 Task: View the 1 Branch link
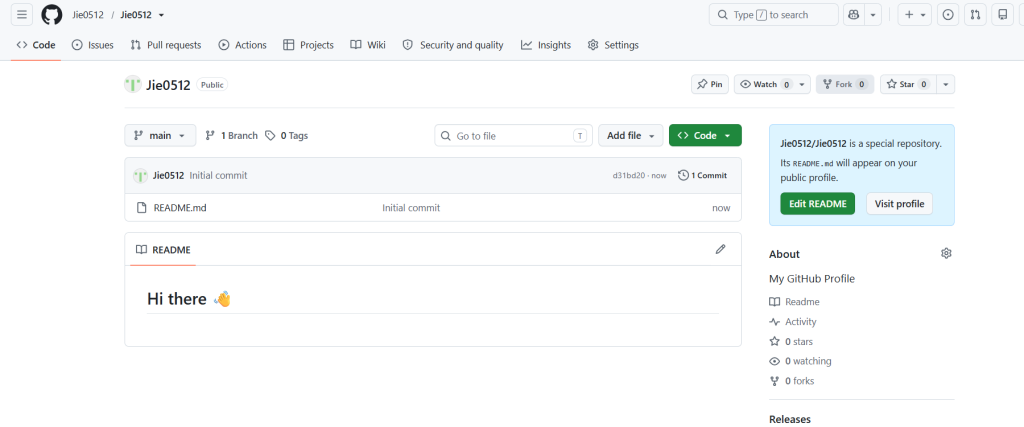[231, 136]
